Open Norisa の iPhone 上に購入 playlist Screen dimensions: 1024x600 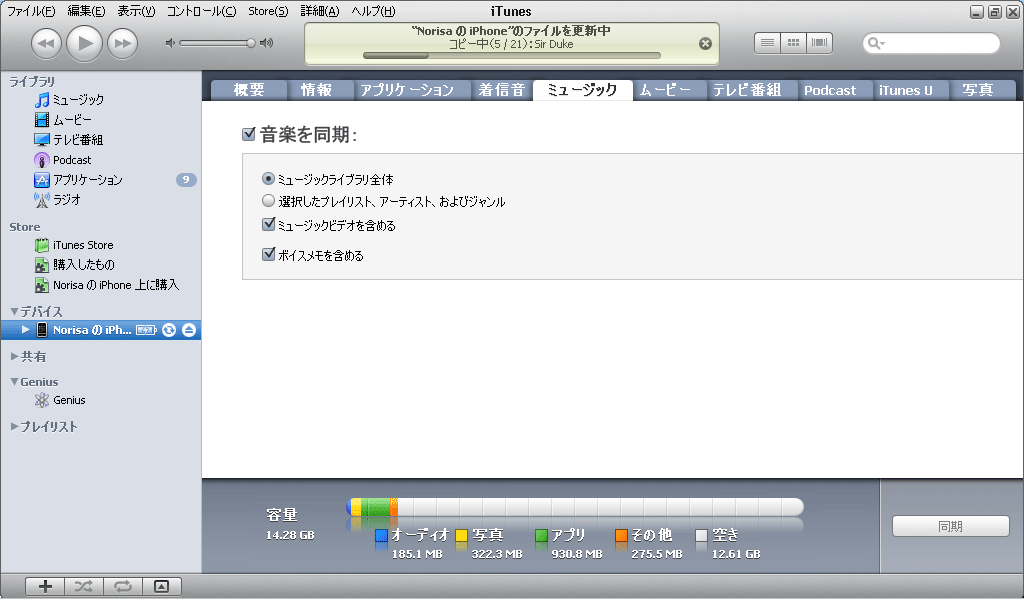pyautogui.click(x=106, y=285)
